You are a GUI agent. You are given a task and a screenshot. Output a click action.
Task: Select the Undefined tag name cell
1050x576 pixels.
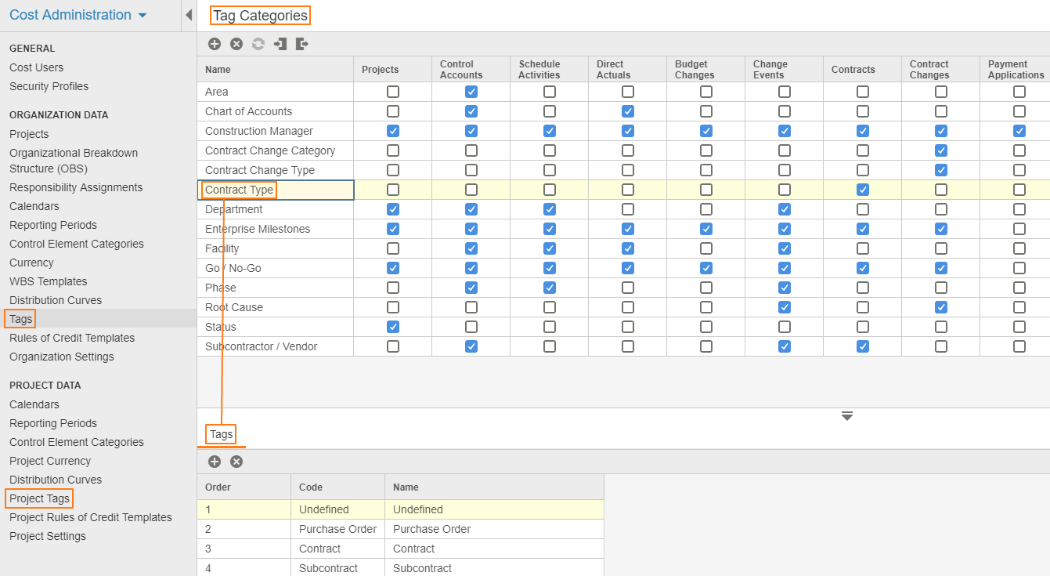pyautogui.click(x=494, y=510)
